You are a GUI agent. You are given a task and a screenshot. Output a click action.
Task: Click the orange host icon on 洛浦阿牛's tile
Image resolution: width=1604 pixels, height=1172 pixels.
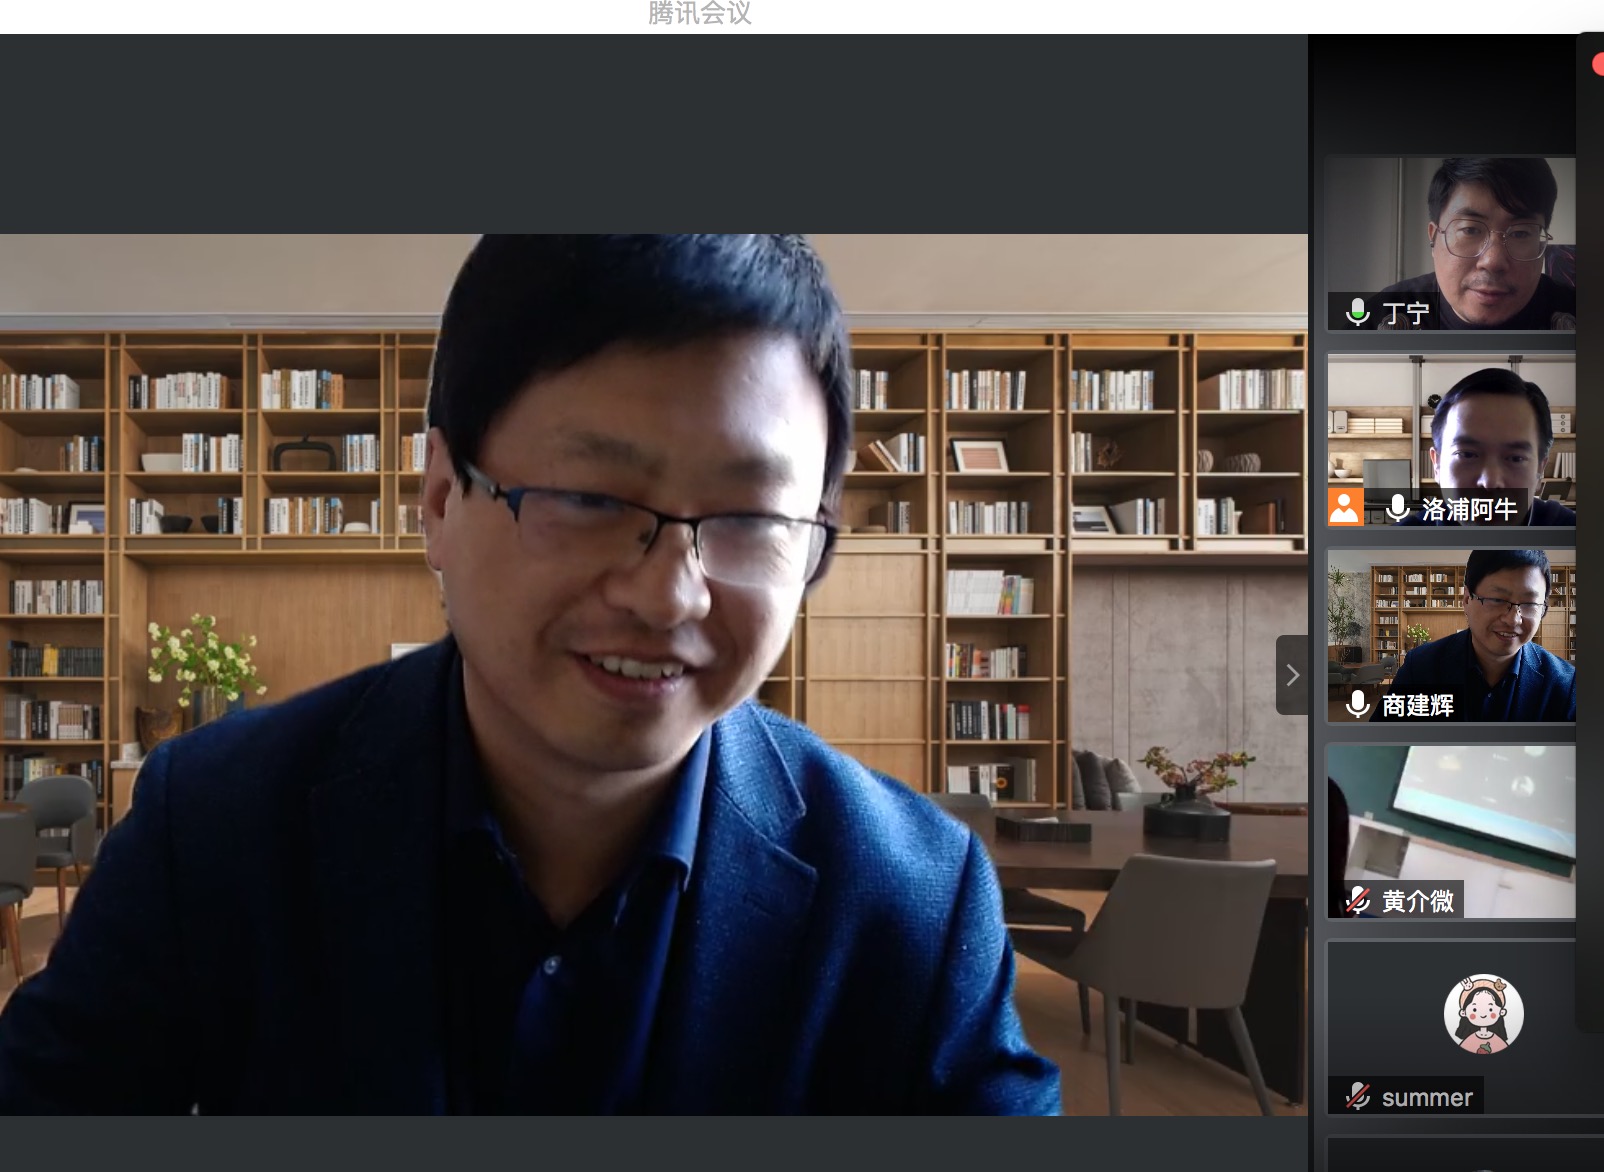(1345, 507)
